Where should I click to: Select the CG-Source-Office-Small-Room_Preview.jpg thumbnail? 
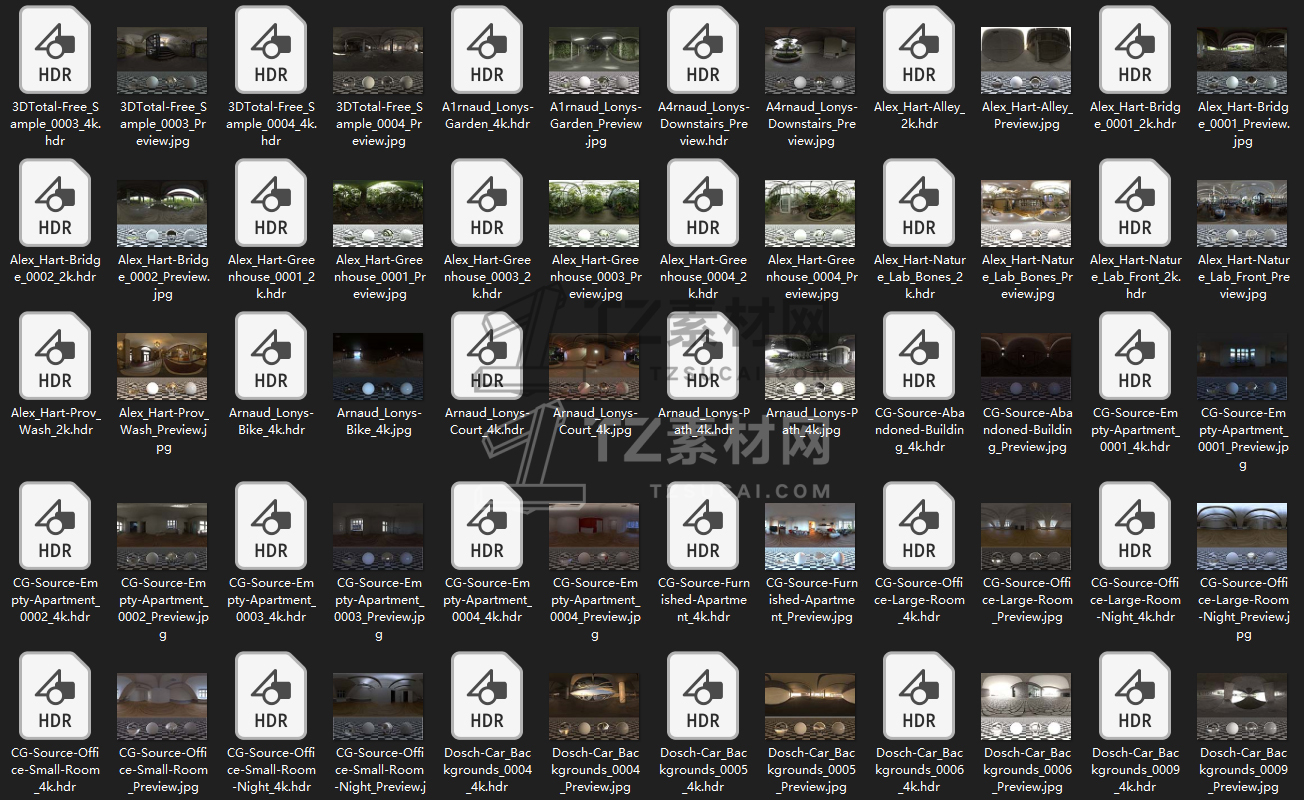click(163, 707)
